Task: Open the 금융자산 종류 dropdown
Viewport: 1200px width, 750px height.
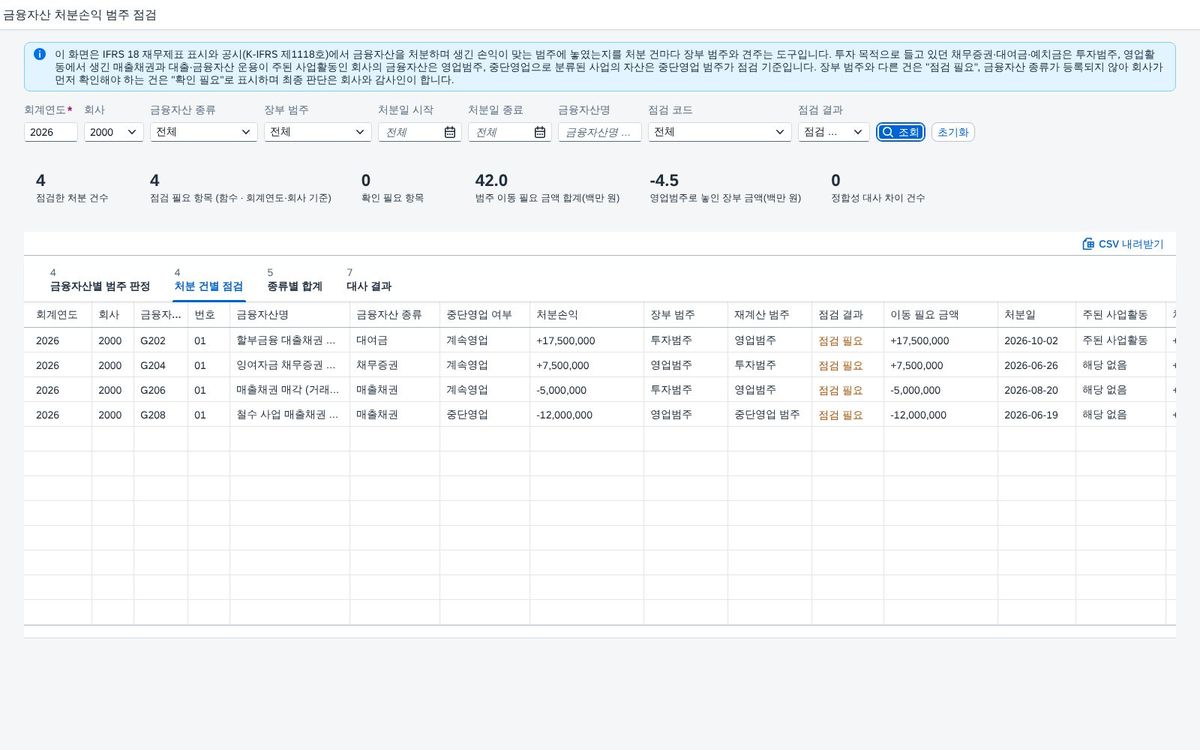Action: click(x=203, y=132)
